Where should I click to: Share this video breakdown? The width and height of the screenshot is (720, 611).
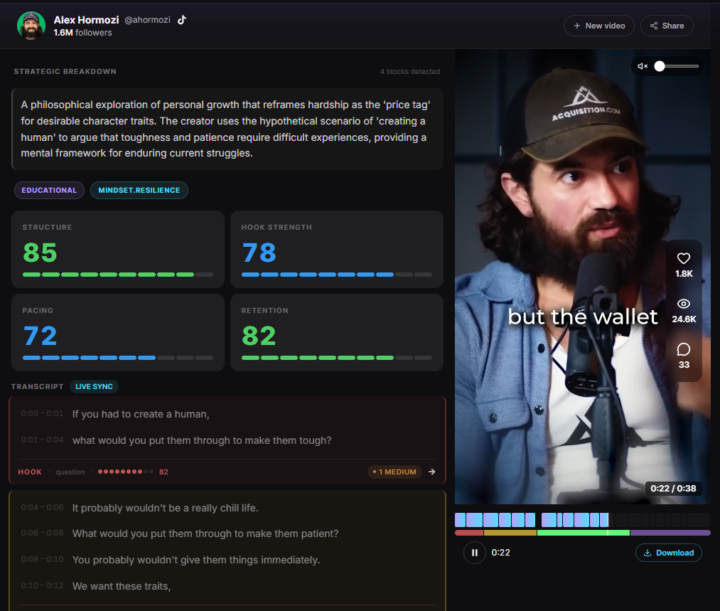click(667, 26)
